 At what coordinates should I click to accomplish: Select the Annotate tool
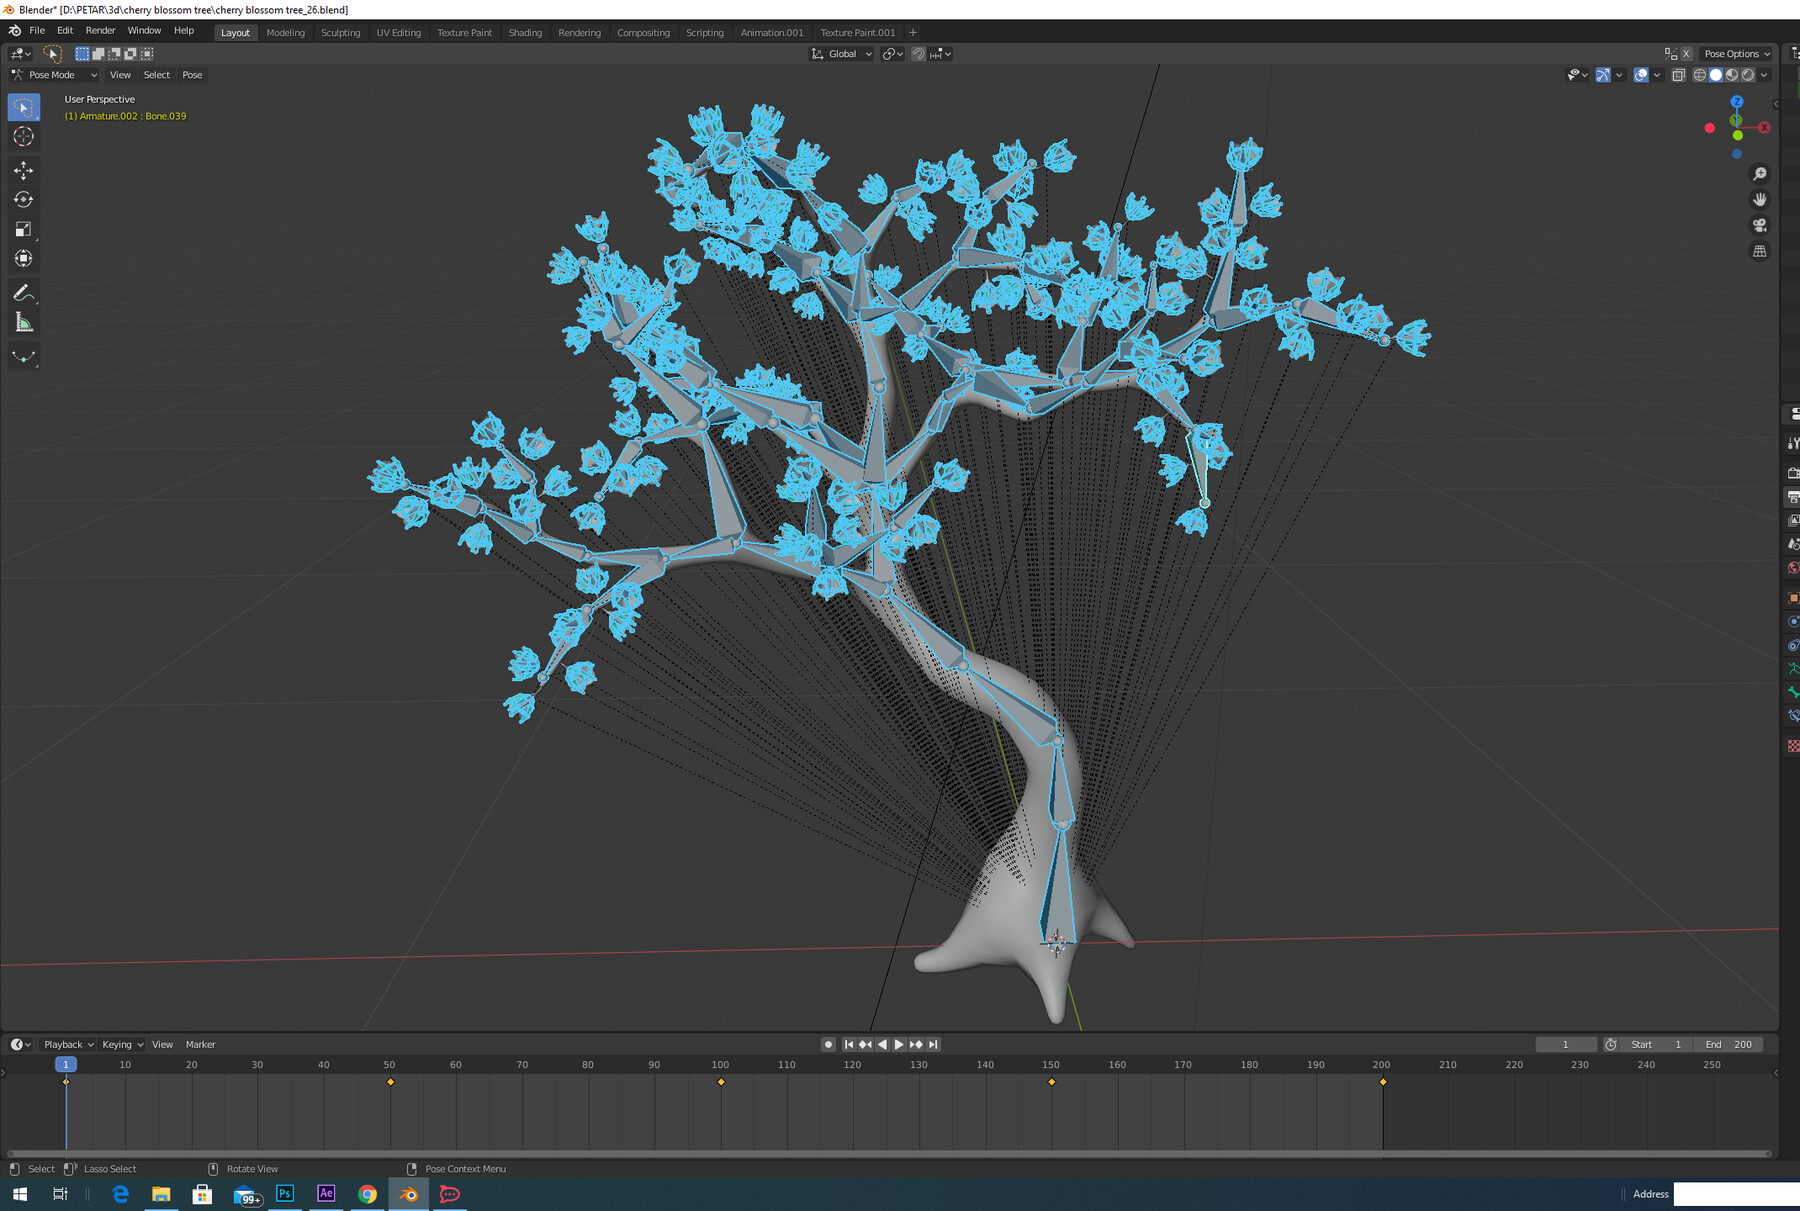click(x=23, y=292)
